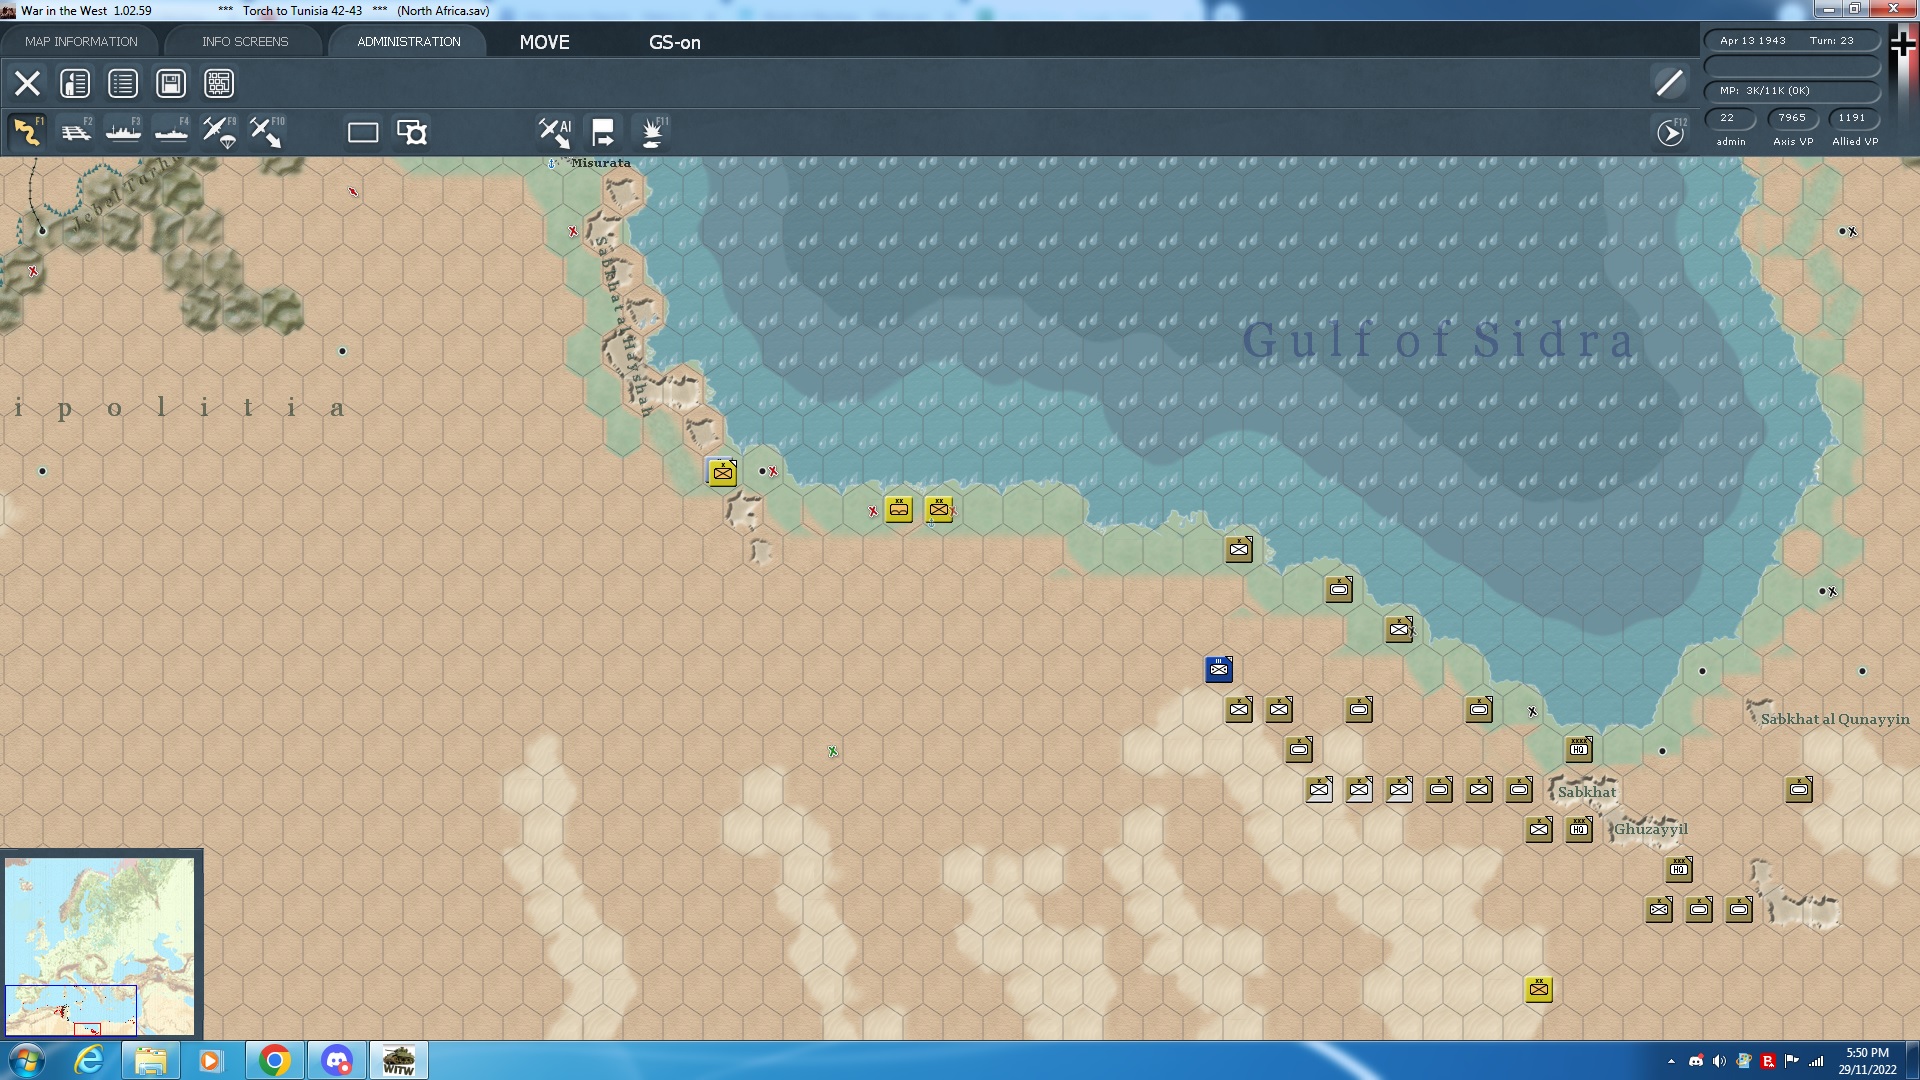
Task: Choose F10 air transfer mode
Action: pyautogui.click(x=267, y=132)
